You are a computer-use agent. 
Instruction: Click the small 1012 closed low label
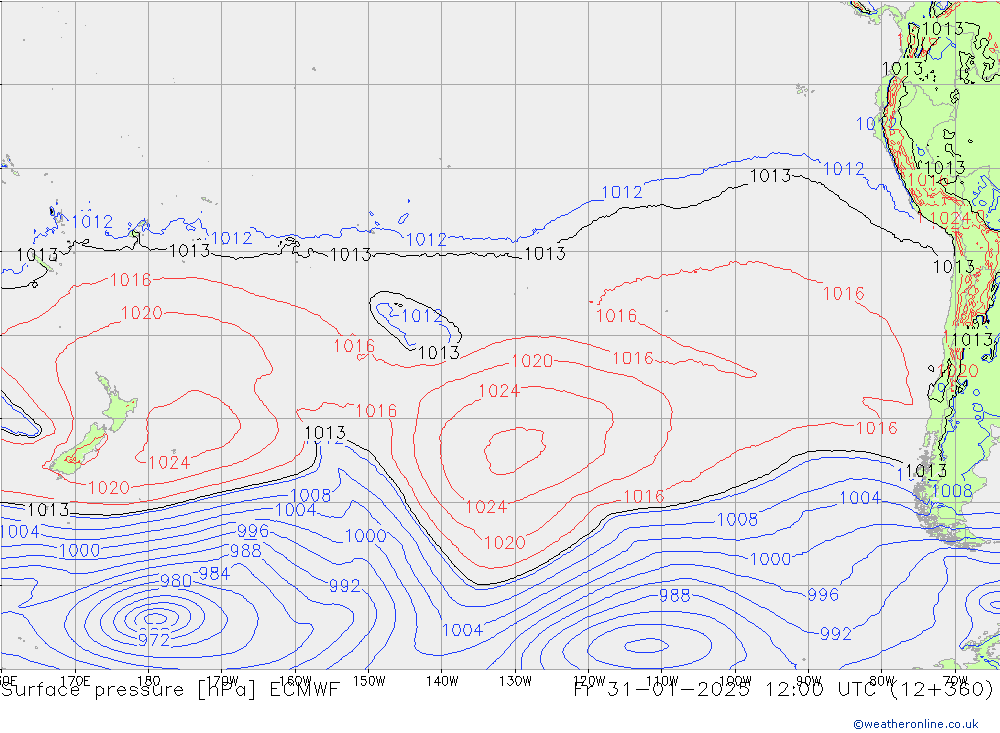click(422, 316)
